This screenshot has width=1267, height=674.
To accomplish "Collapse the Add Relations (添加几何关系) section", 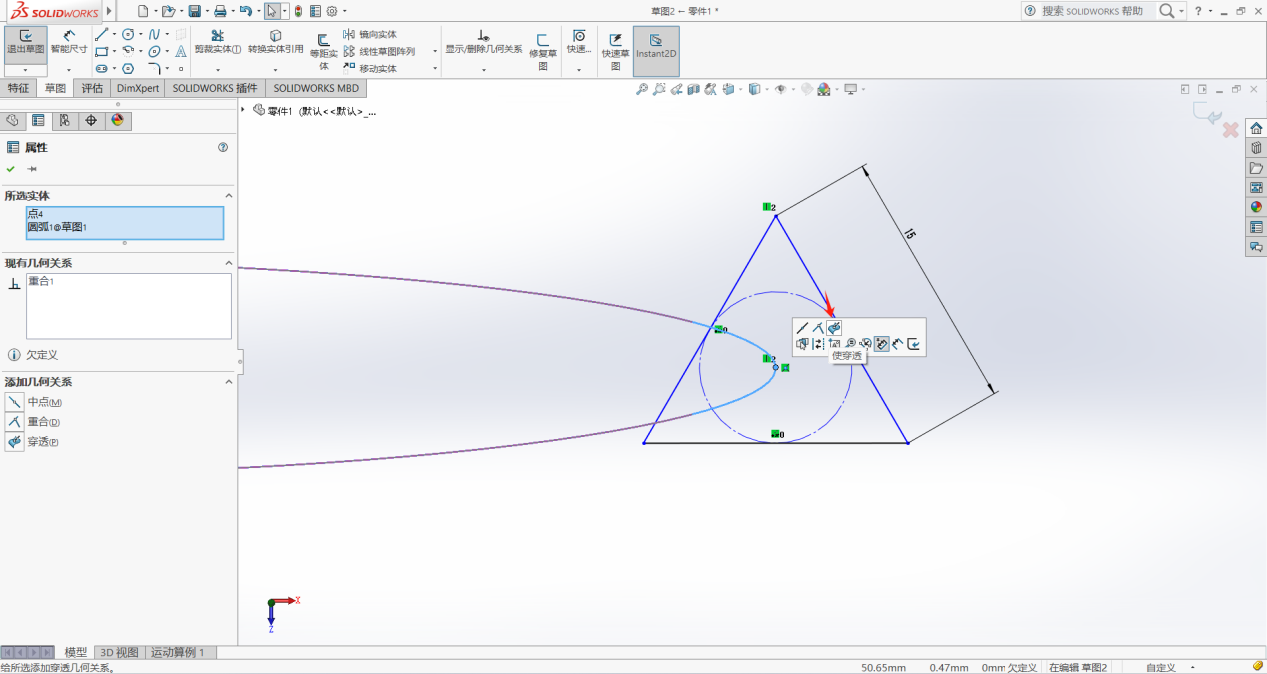I will coord(228,382).
